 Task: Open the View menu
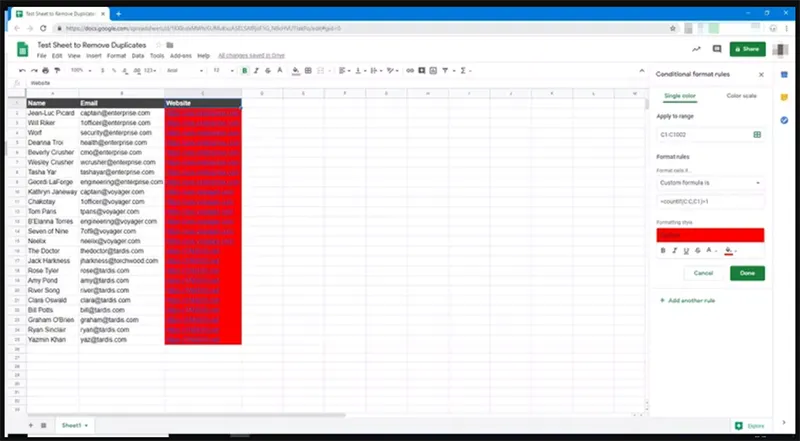point(74,56)
